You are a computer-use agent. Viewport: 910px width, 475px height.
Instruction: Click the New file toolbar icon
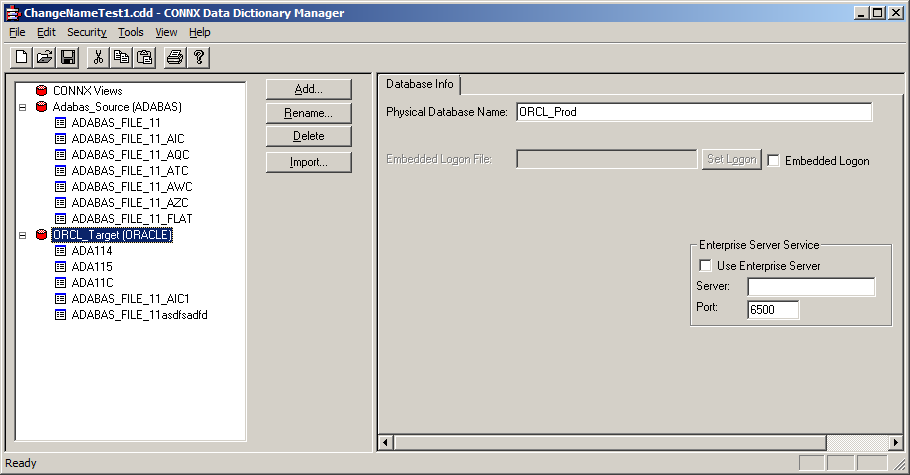[21, 57]
